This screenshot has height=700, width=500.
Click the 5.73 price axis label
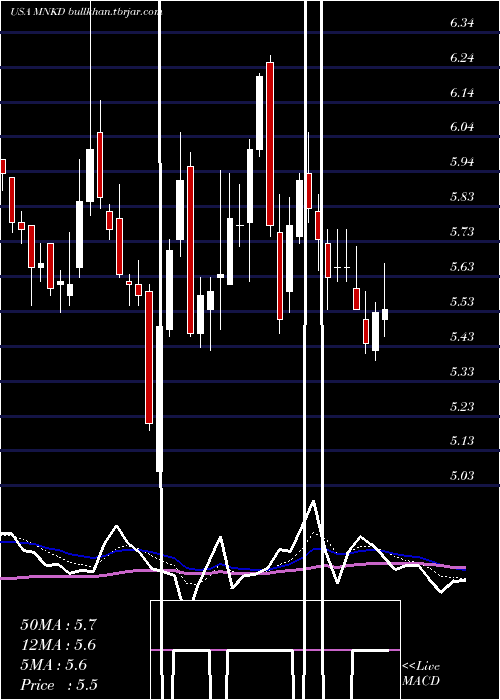(x=462, y=232)
